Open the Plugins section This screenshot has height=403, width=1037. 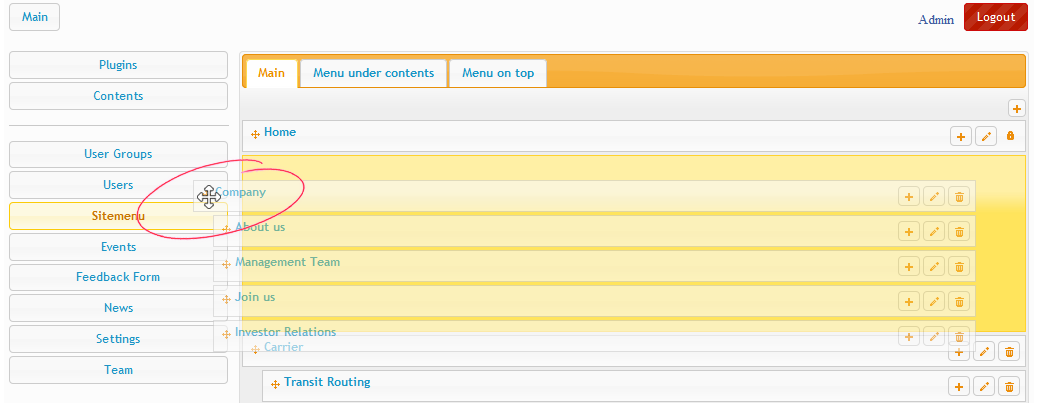pos(118,65)
